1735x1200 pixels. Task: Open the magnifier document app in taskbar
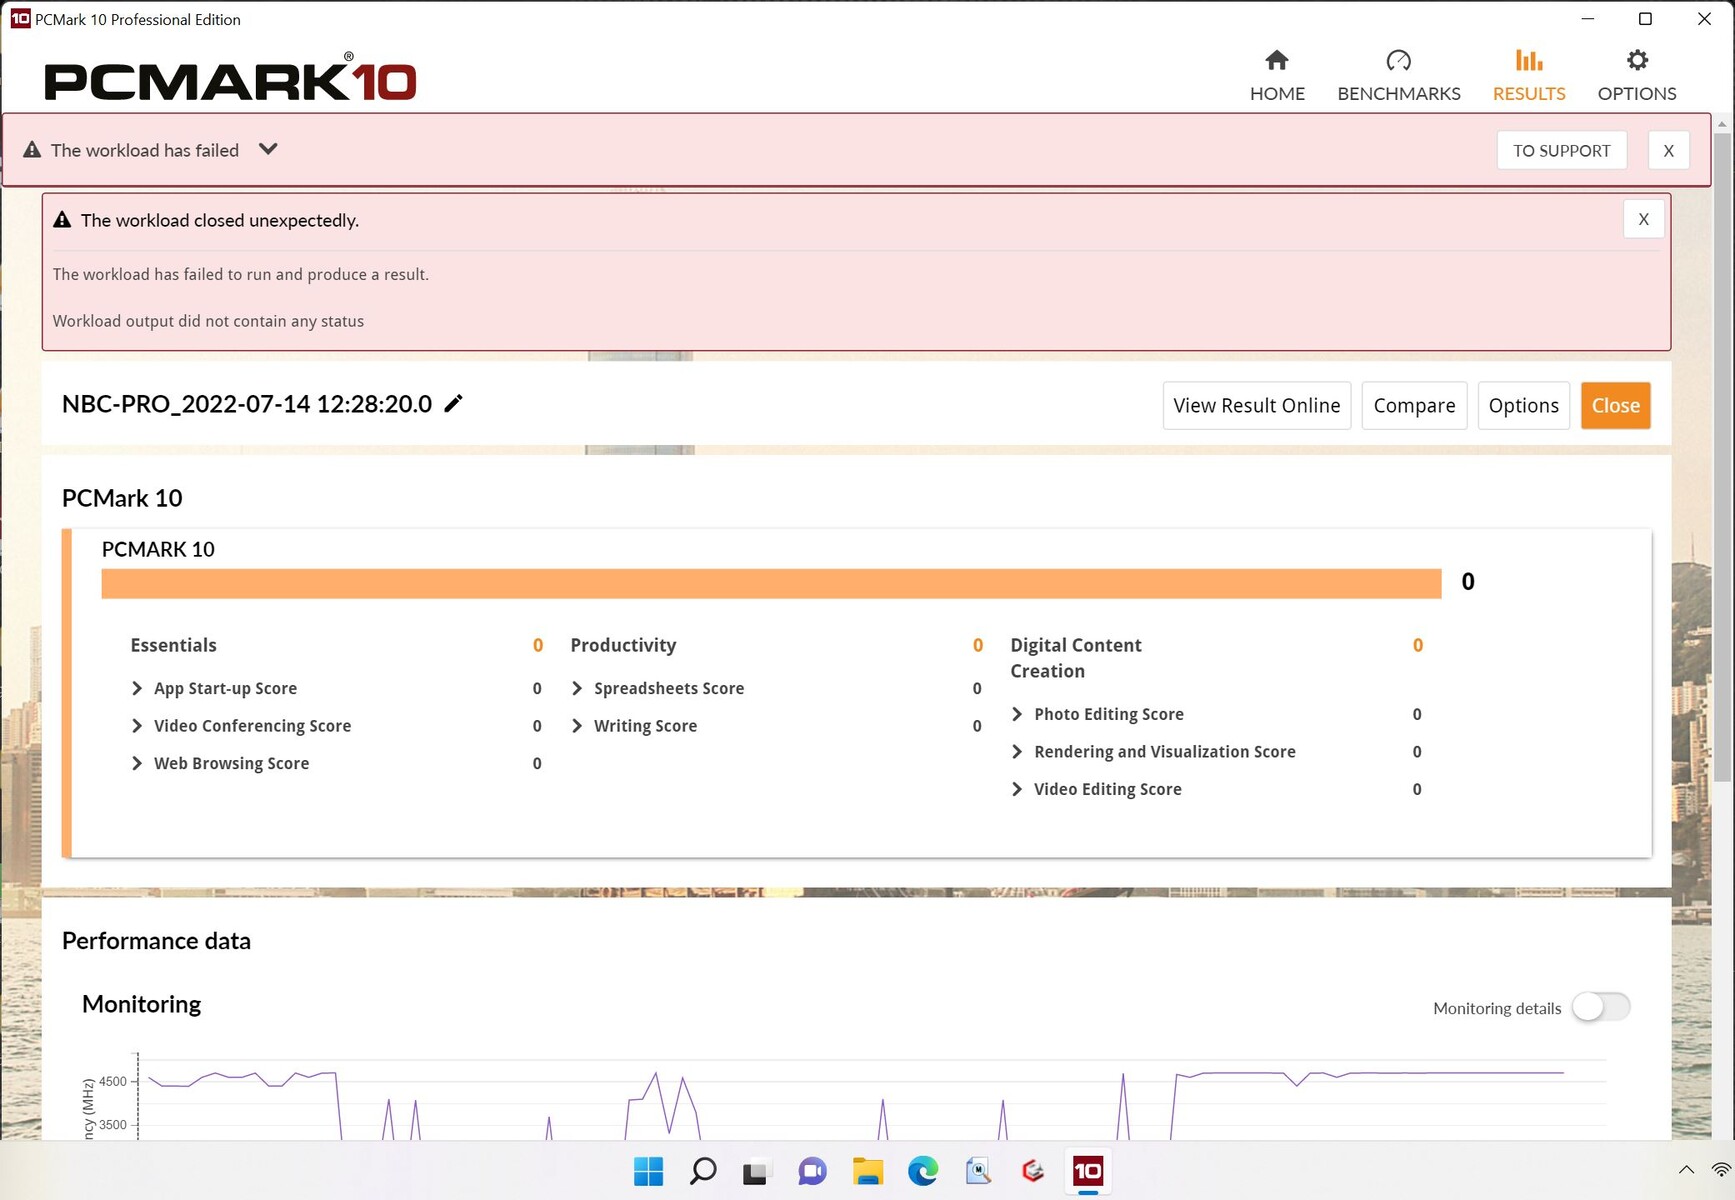pyautogui.click(x=977, y=1171)
